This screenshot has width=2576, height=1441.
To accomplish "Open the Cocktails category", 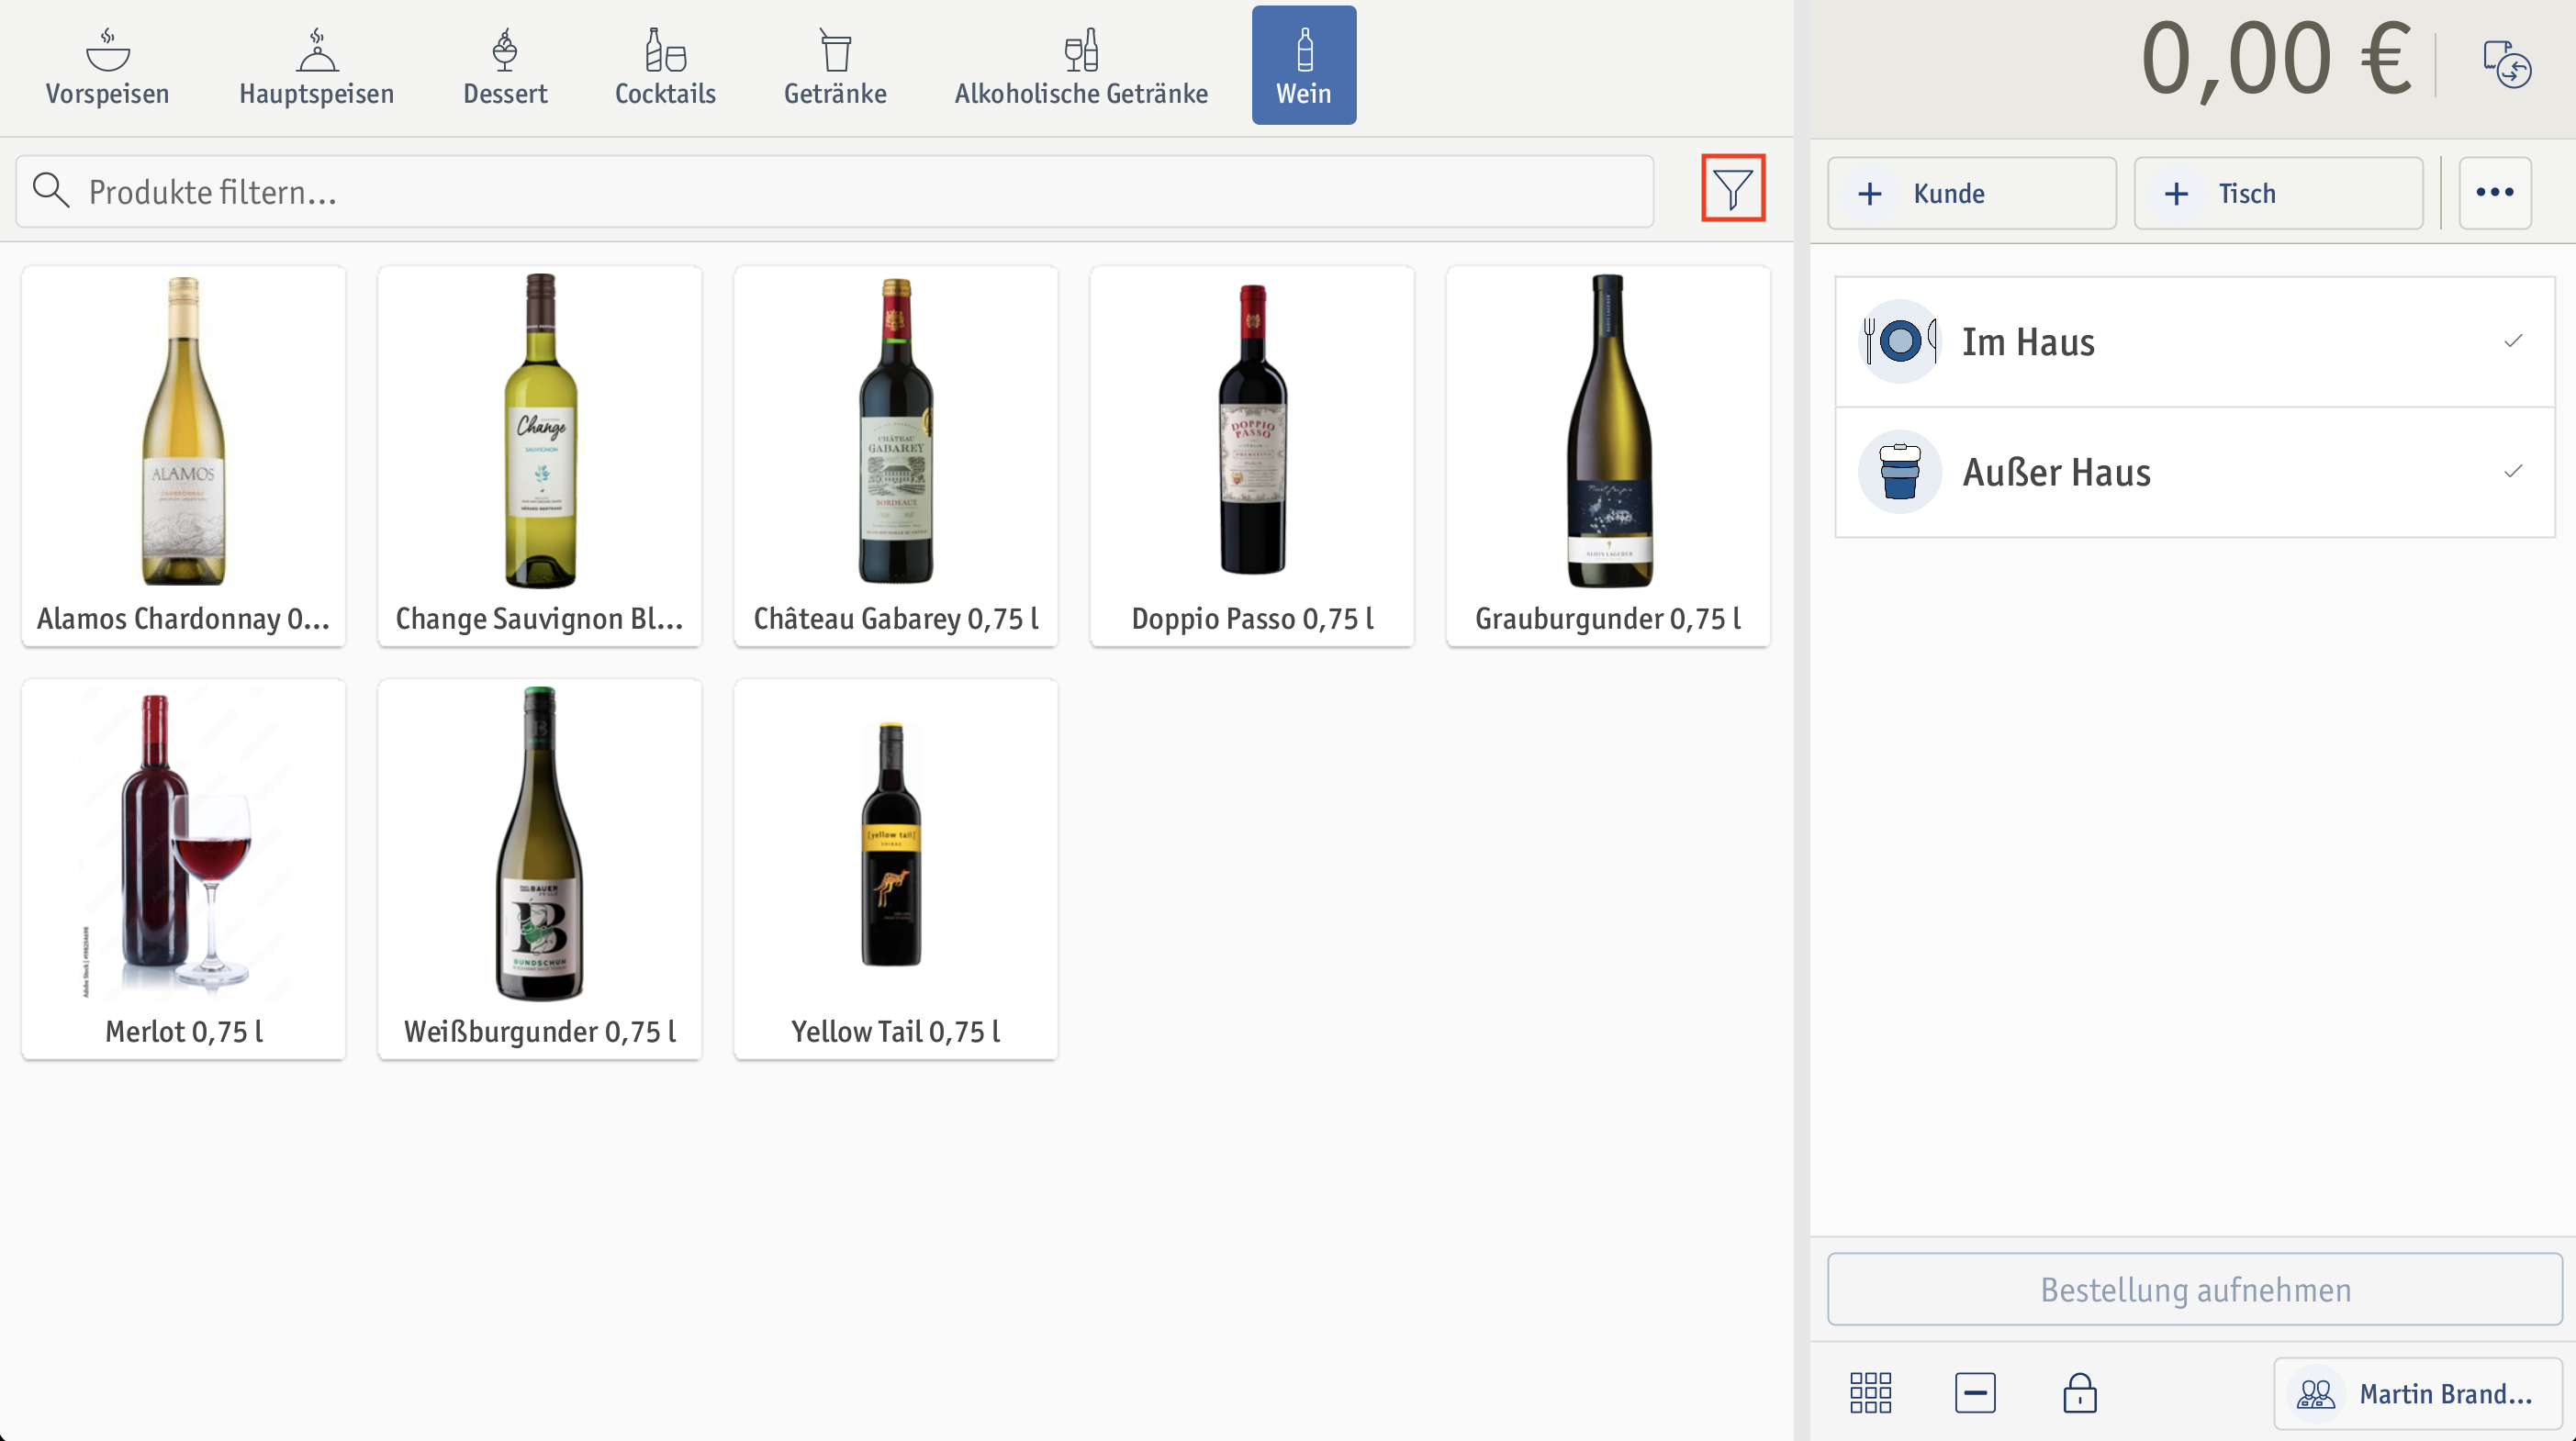I will coord(665,66).
